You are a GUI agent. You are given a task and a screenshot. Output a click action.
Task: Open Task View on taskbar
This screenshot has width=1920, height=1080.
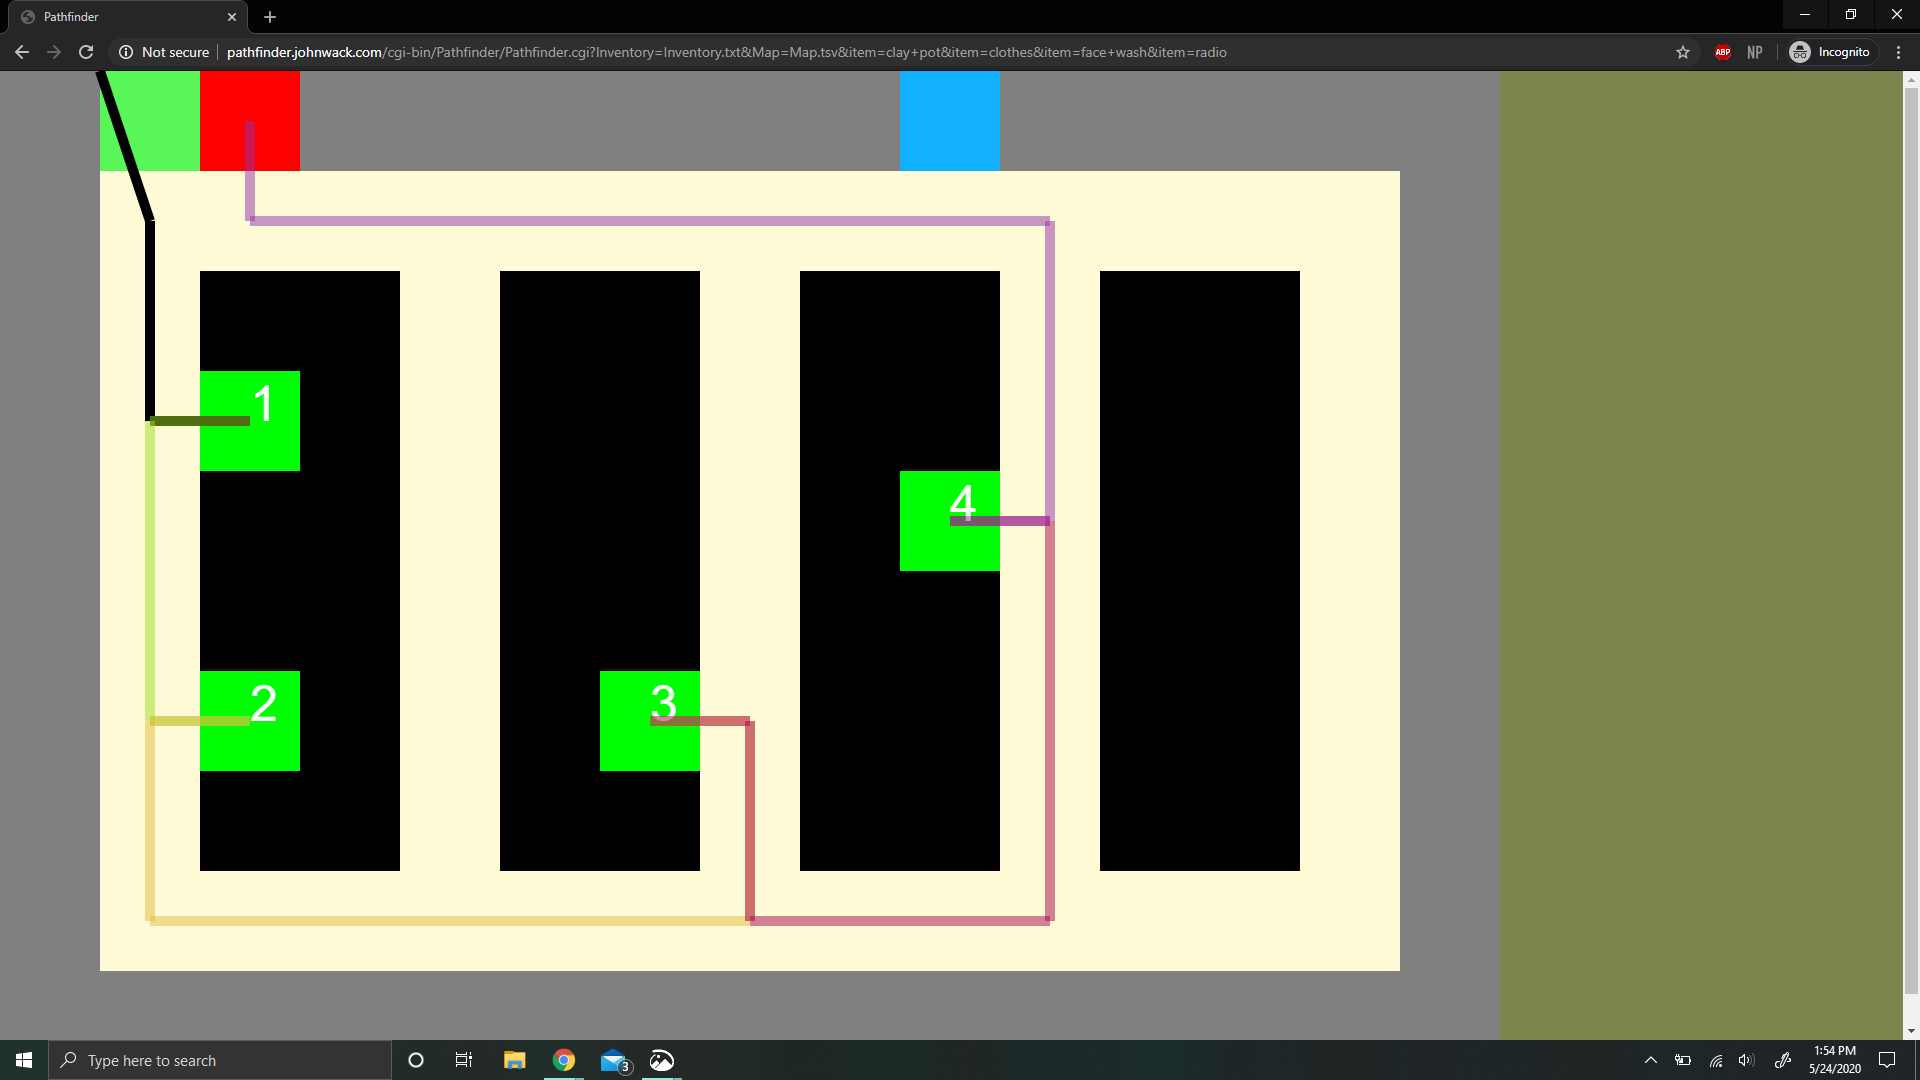(464, 1060)
